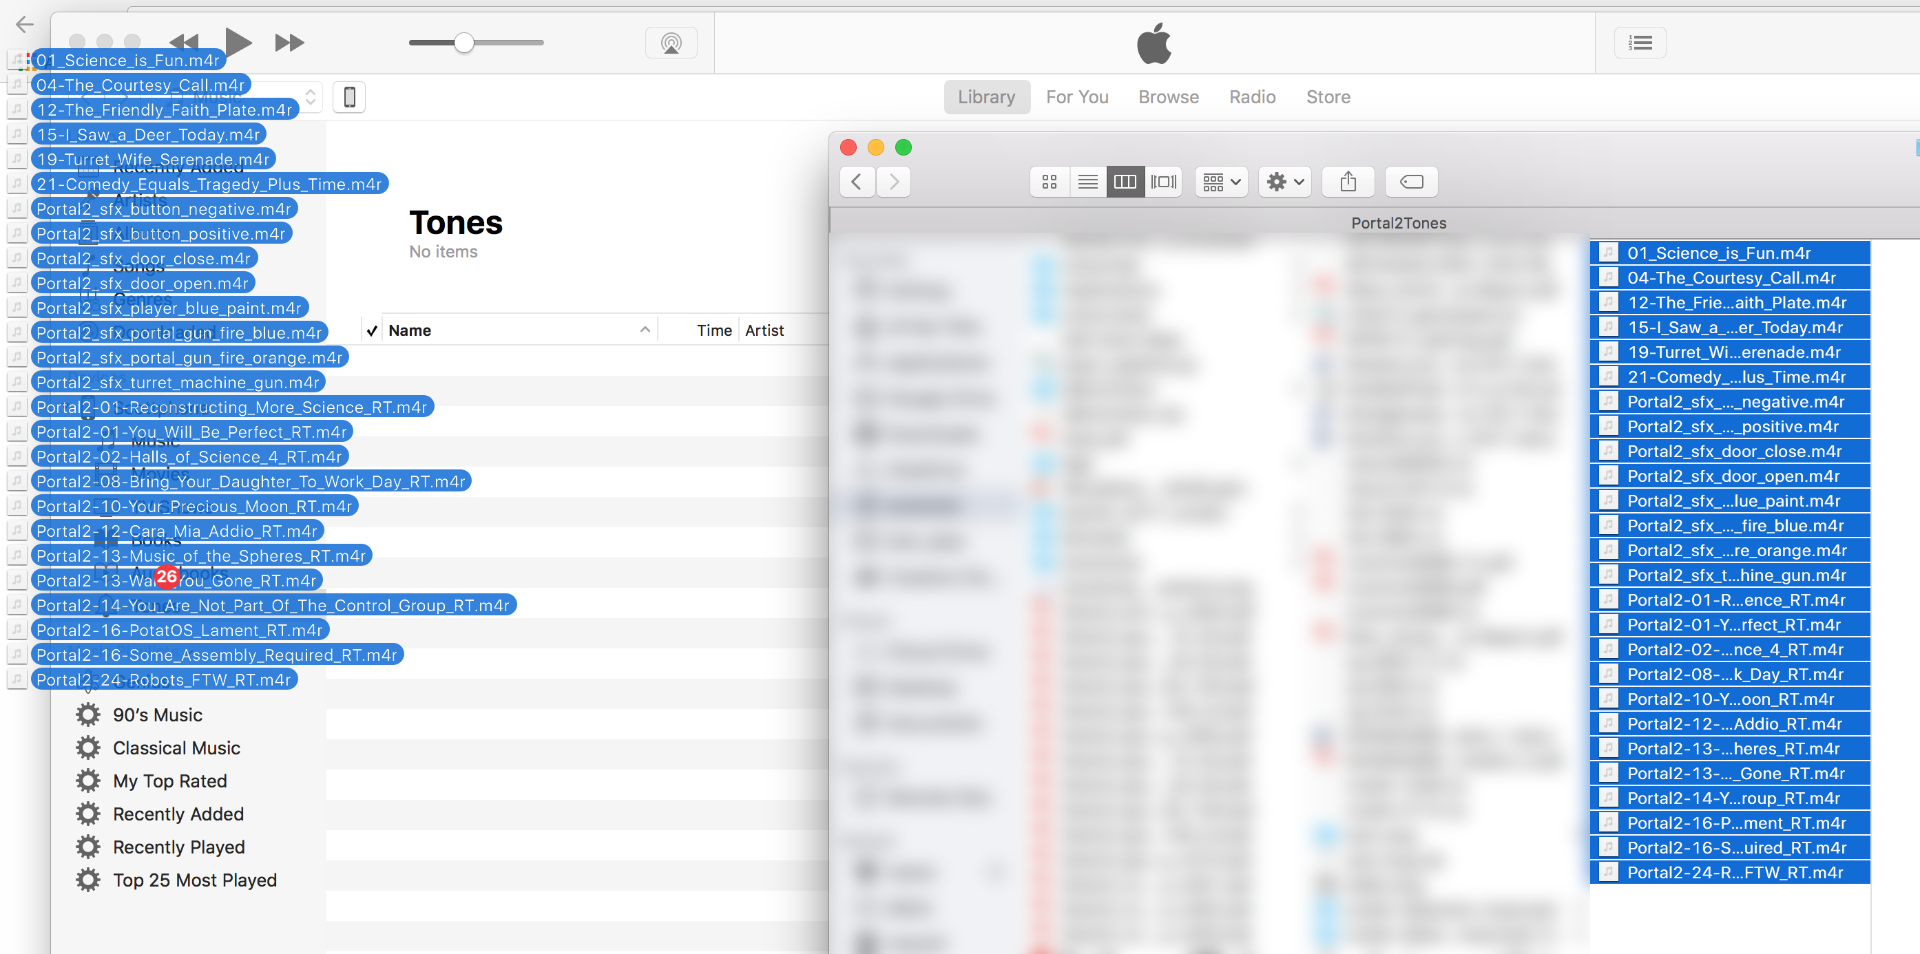Select Portal2-01-R...ence_RT.m4r in Finder
Viewport: 1920px width, 954px height.
tap(1730, 600)
